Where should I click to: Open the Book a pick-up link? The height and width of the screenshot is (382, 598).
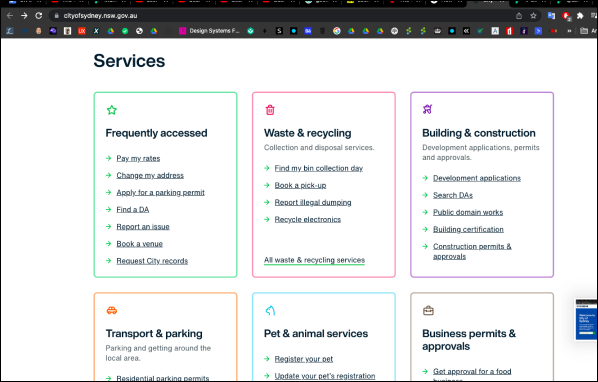301,185
